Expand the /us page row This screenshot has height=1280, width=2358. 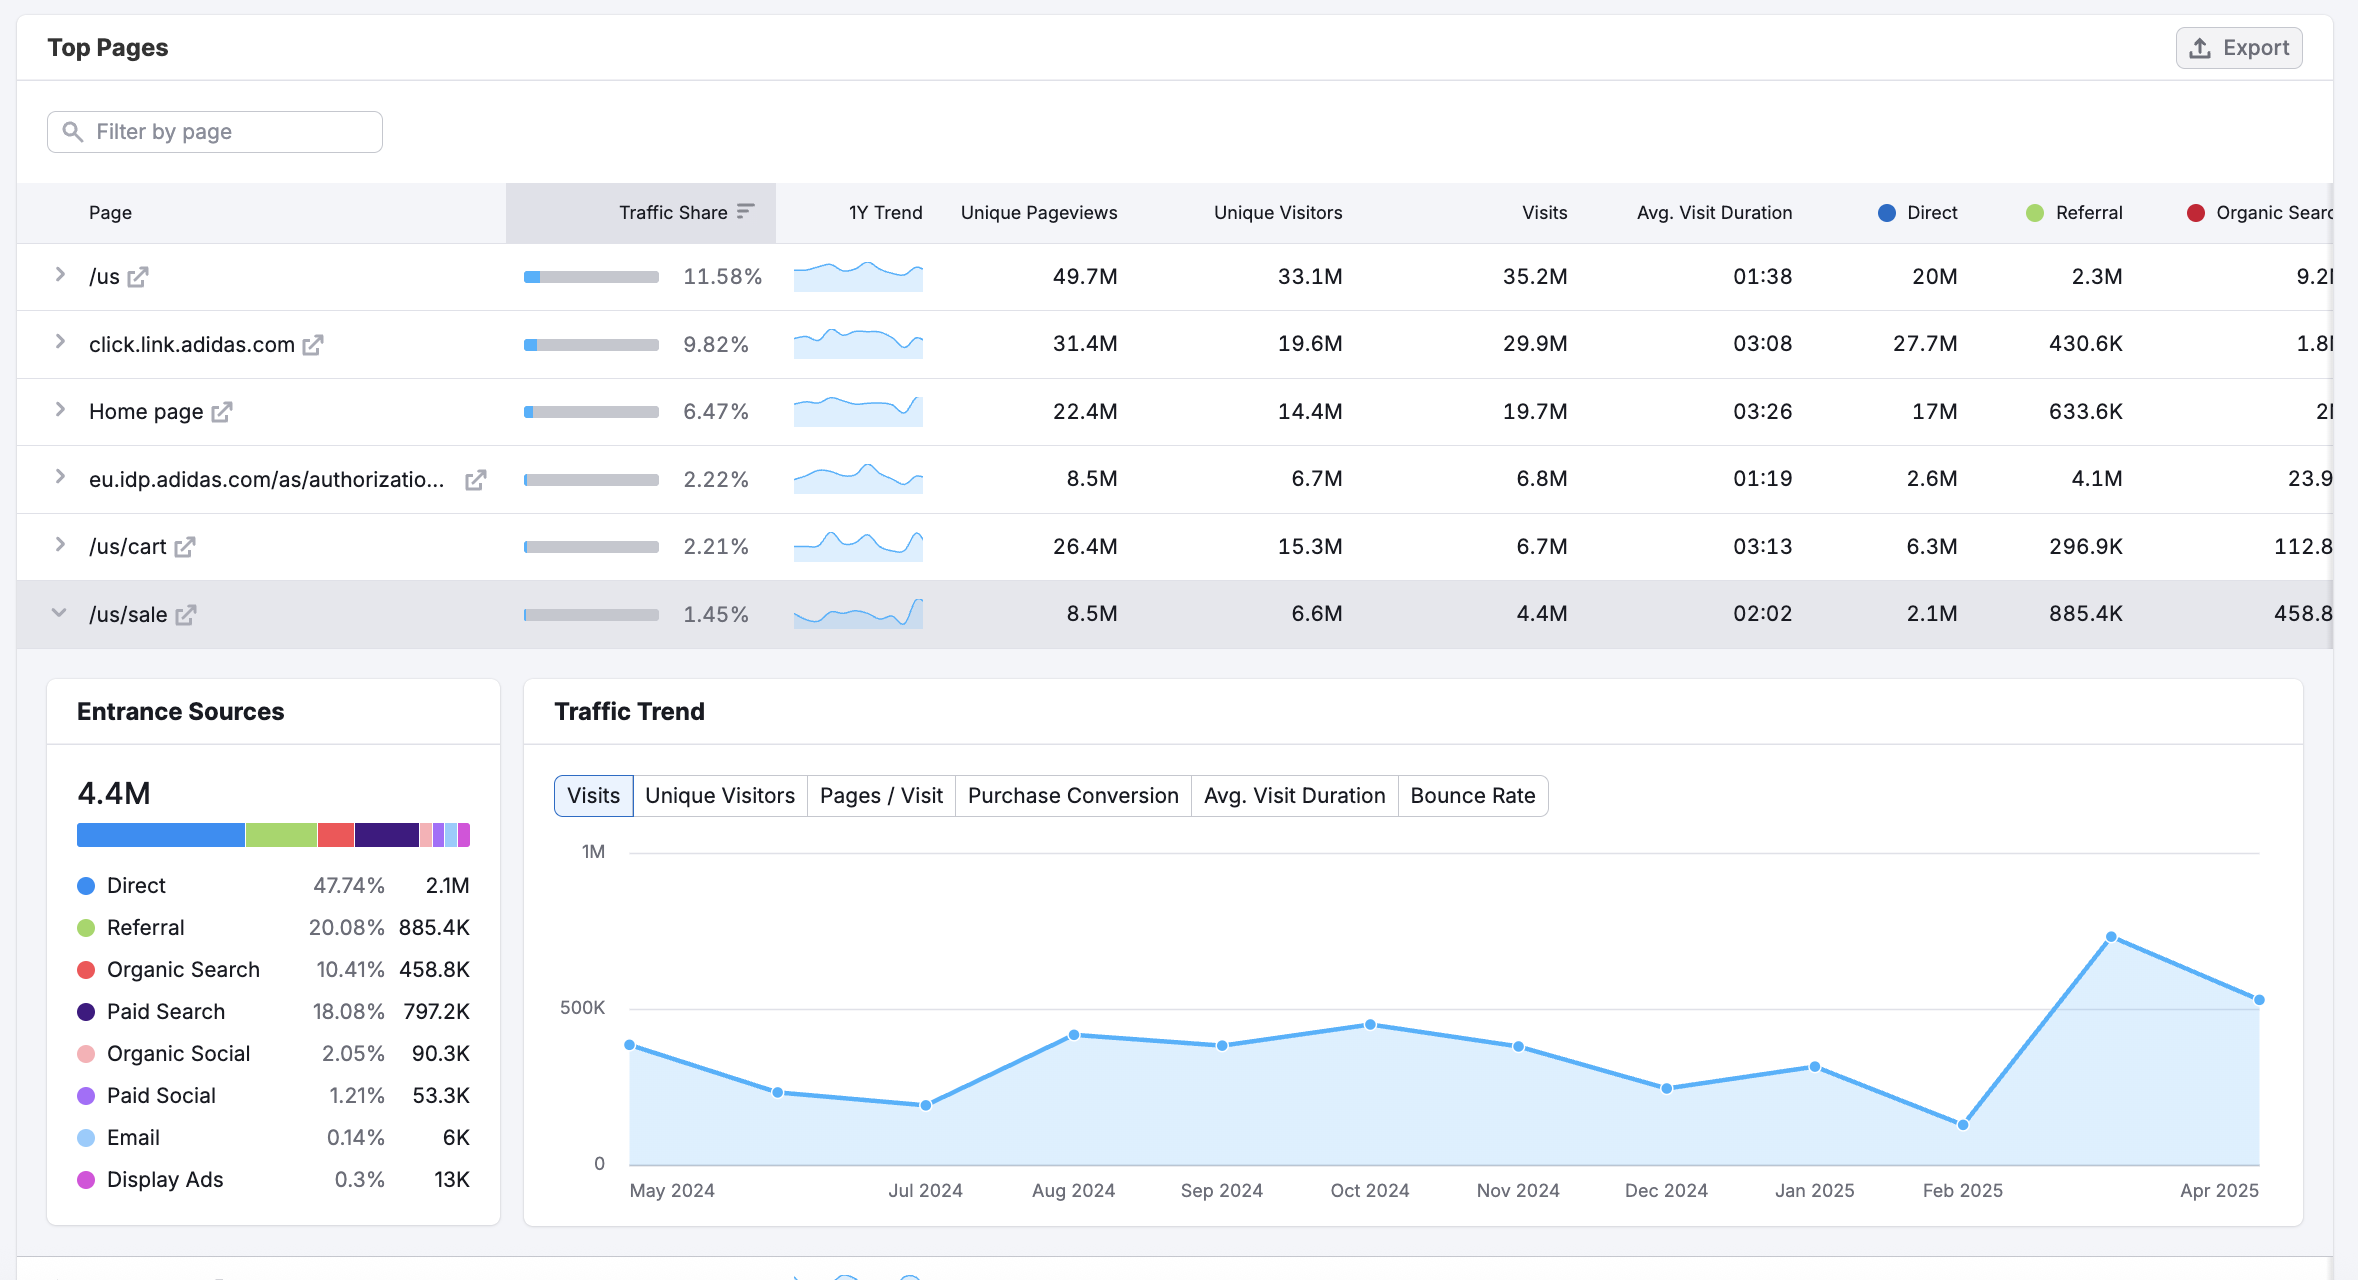pyautogui.click(x=60, y=275)
